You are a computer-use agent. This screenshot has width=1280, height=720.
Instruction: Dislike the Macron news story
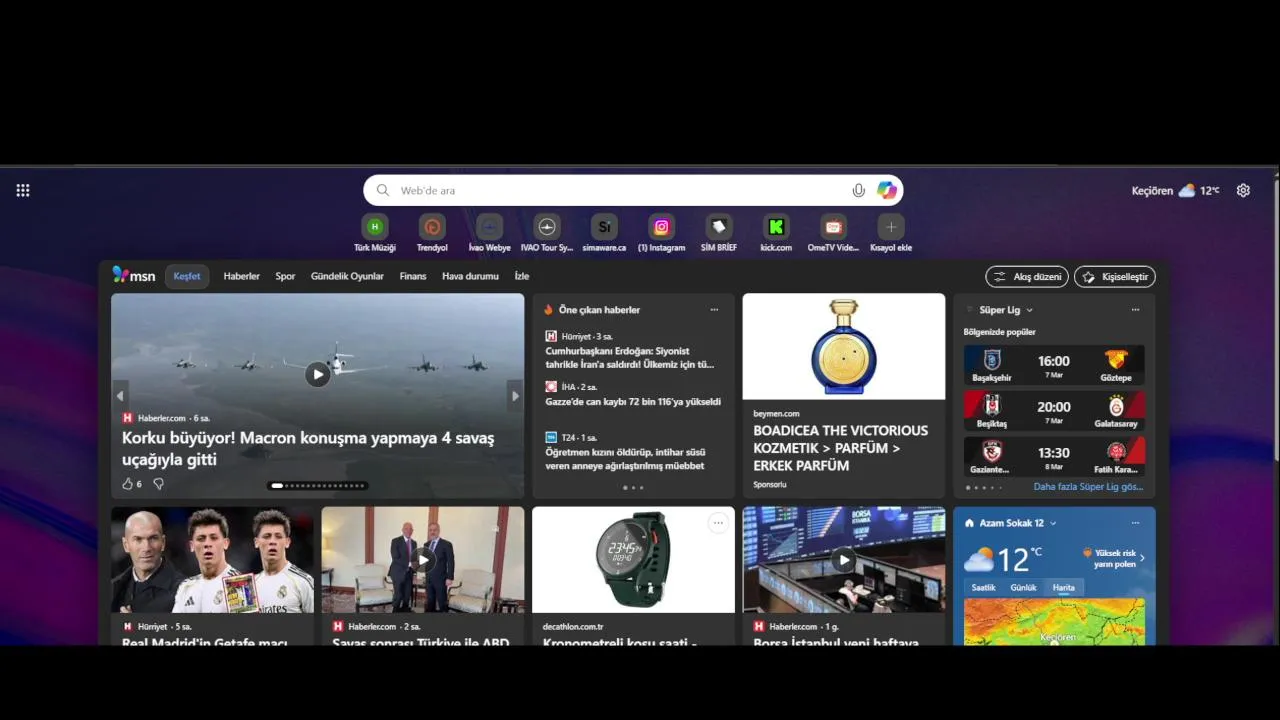click(x=158, y=484)
